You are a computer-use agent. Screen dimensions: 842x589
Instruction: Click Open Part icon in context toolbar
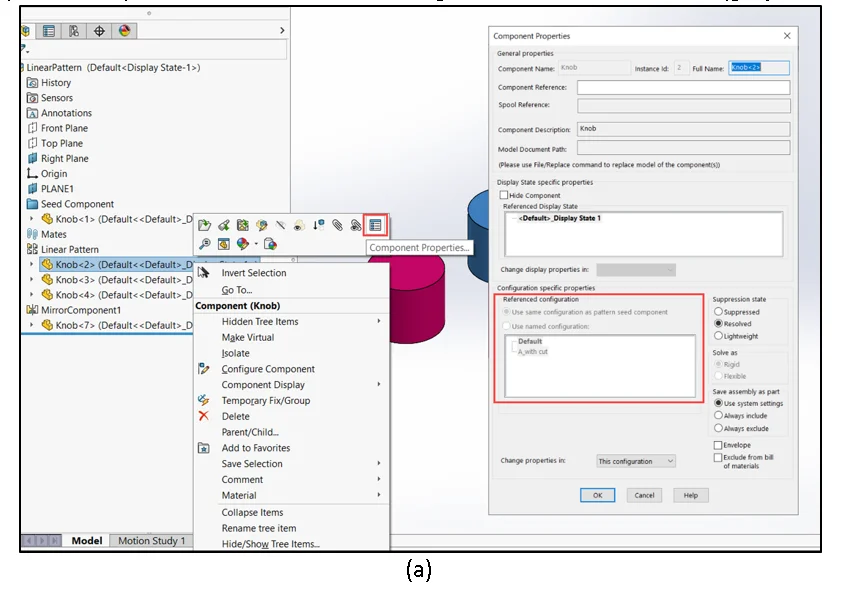(x=204, y=226)
